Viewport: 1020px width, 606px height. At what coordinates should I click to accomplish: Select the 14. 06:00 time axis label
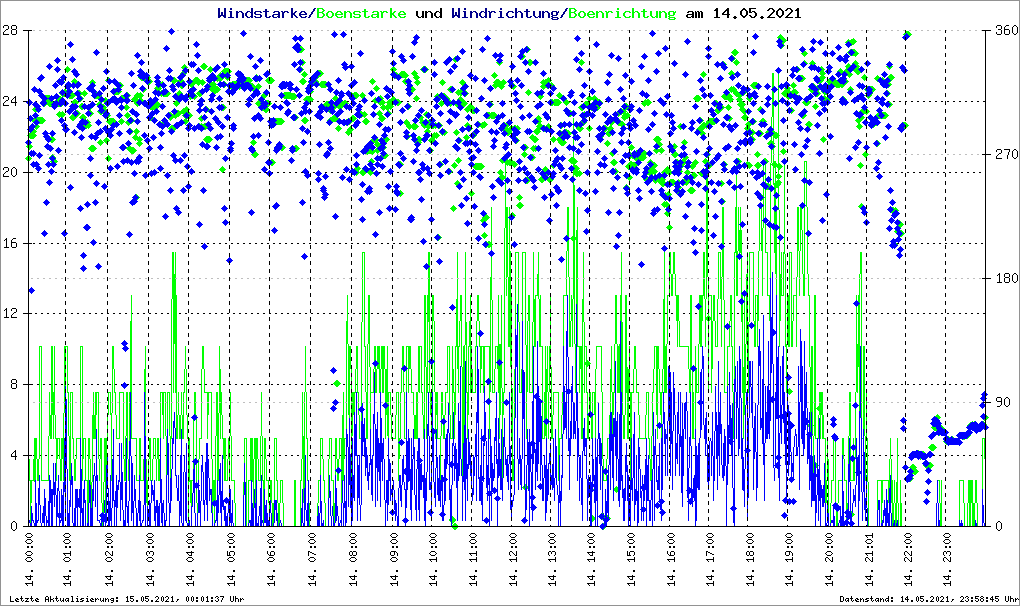click(x=271, y=560)
